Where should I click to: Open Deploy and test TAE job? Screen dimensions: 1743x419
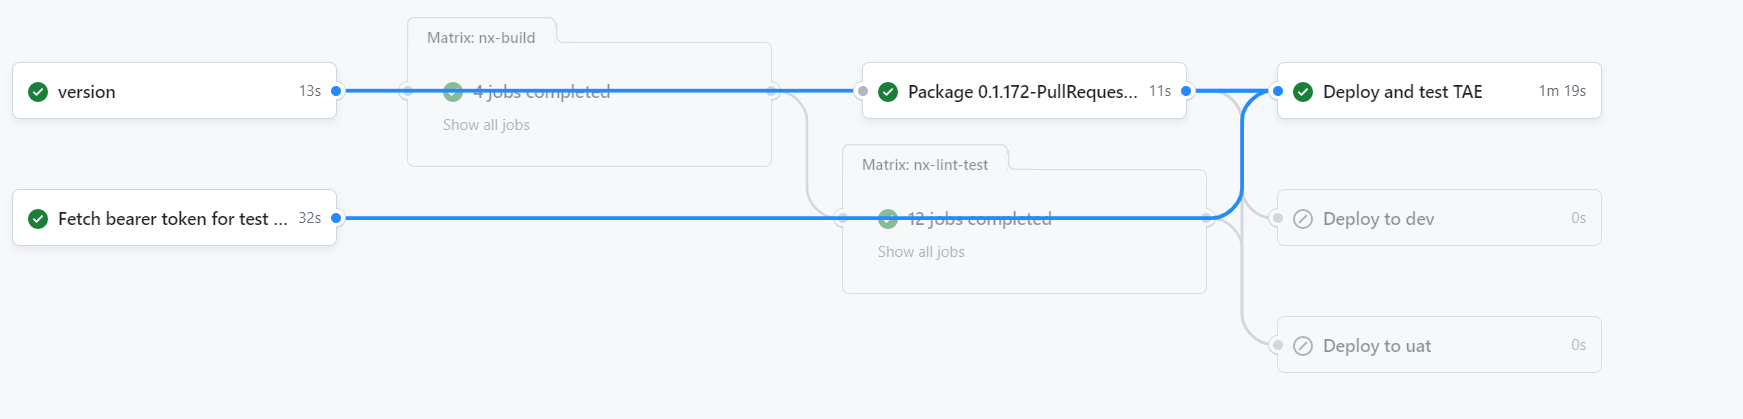point(1439,91)
